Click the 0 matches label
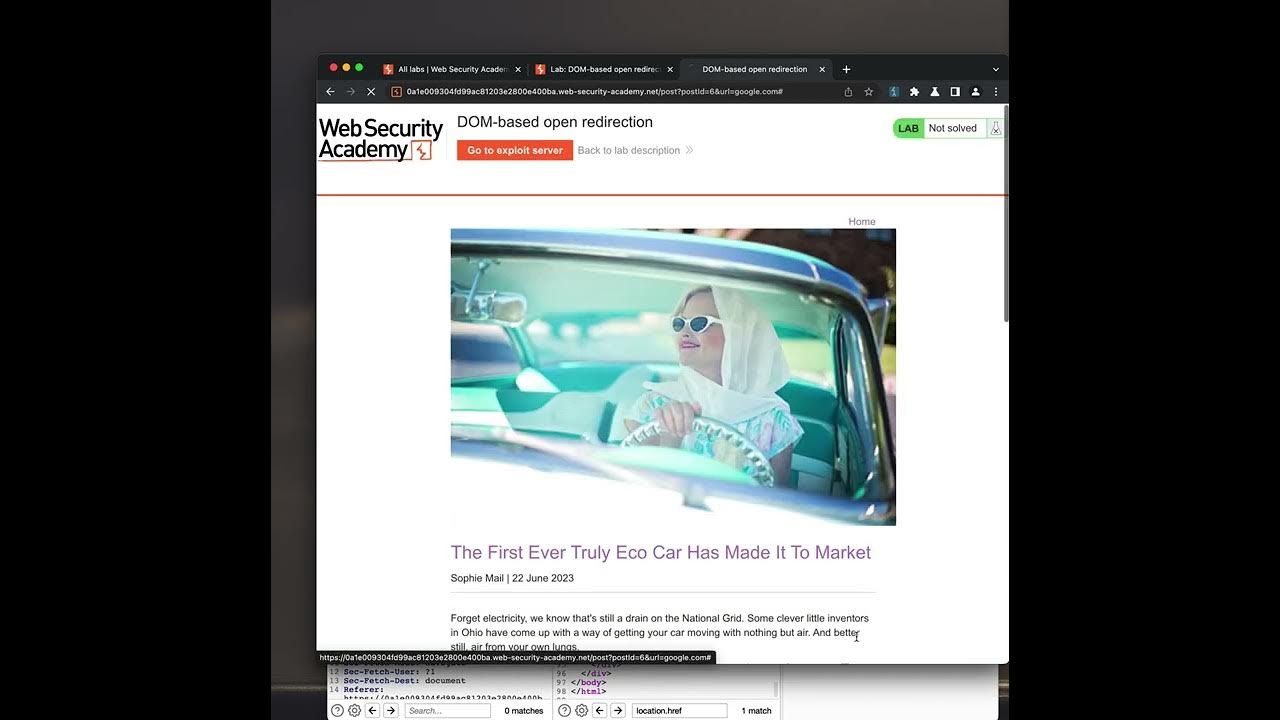Image resolution: width=1280 pixels, height=720 pixels. pyautogui.click(x=524, y=711)
